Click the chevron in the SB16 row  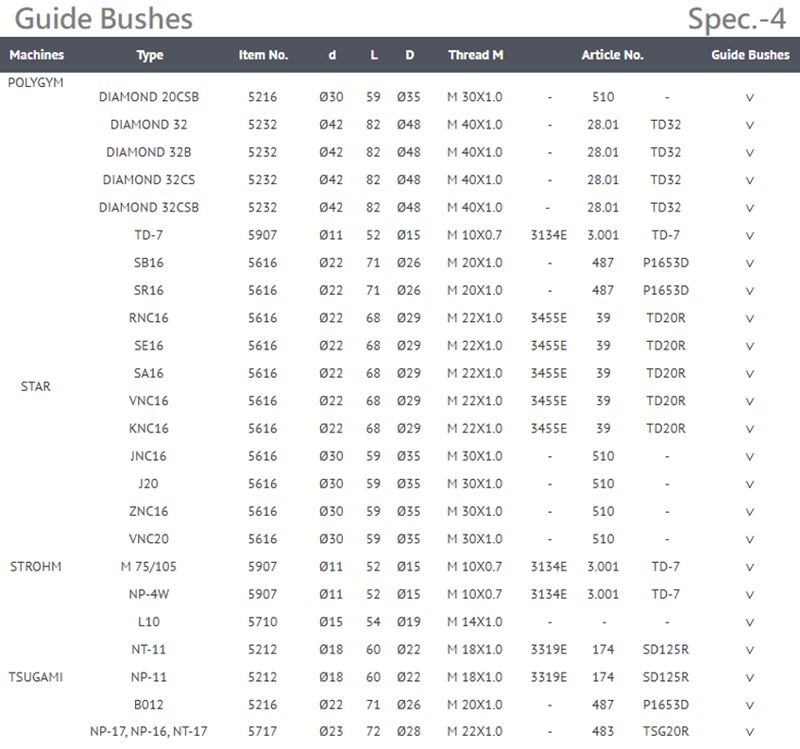point(749,263)
